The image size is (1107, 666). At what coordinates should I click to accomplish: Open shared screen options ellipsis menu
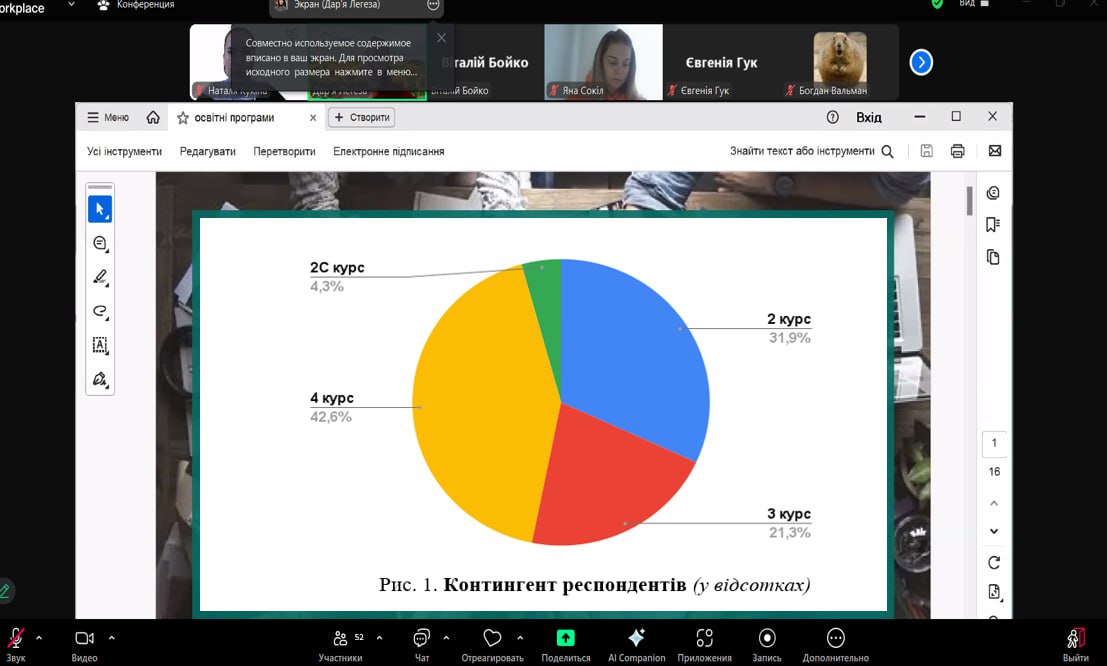click(x=433, y=5)
